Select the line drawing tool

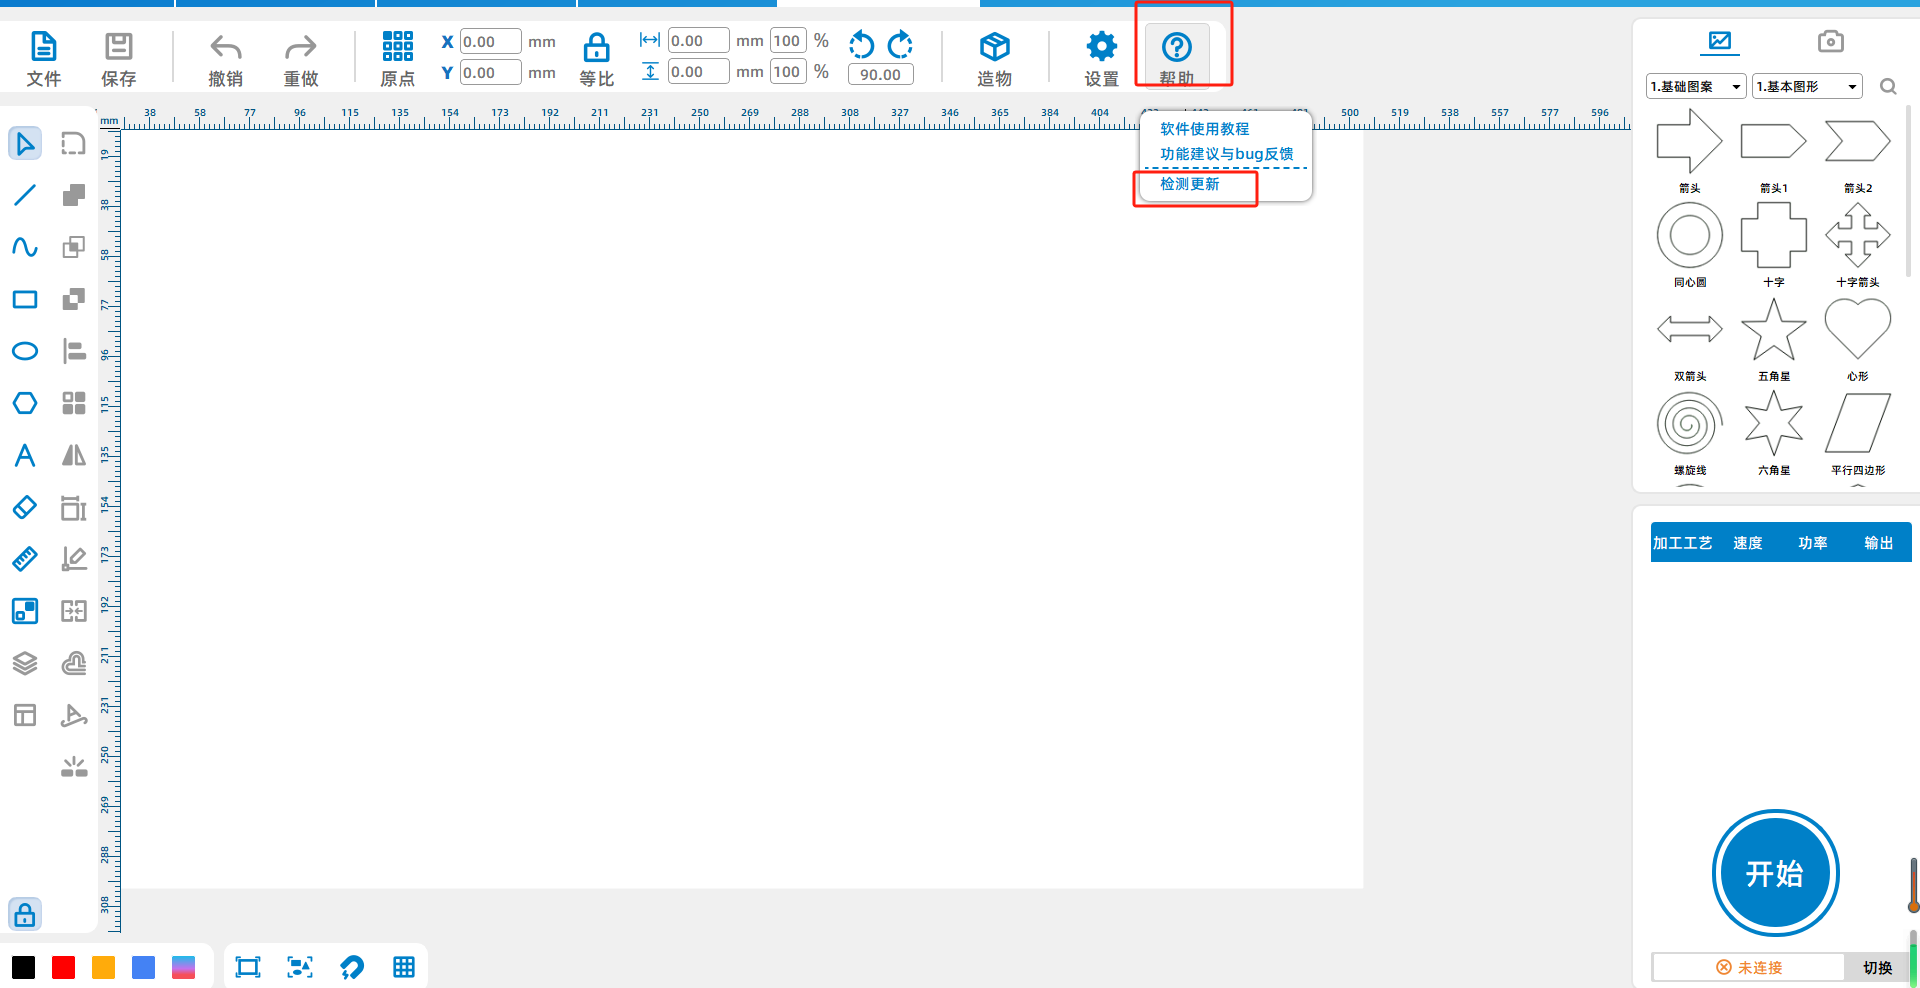25,195
